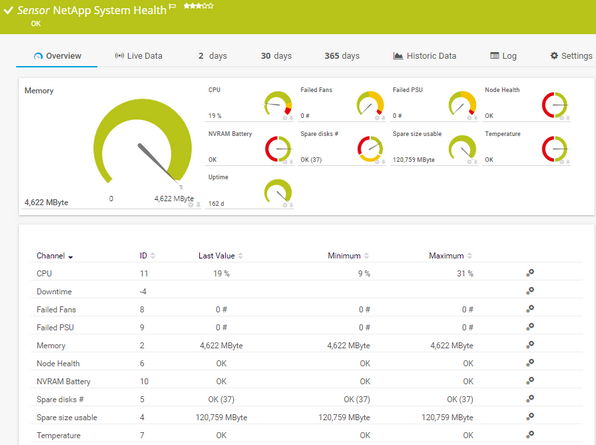Open settings gear for Spare size usable row
Image resolution: width=596 pixels, height=445 pixels.
tap(530, 416)
